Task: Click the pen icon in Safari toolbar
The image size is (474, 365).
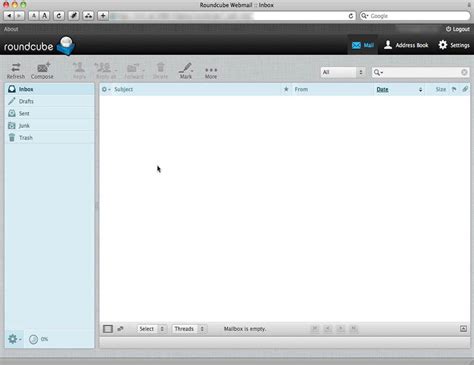Action: click(x=74, y=16)
